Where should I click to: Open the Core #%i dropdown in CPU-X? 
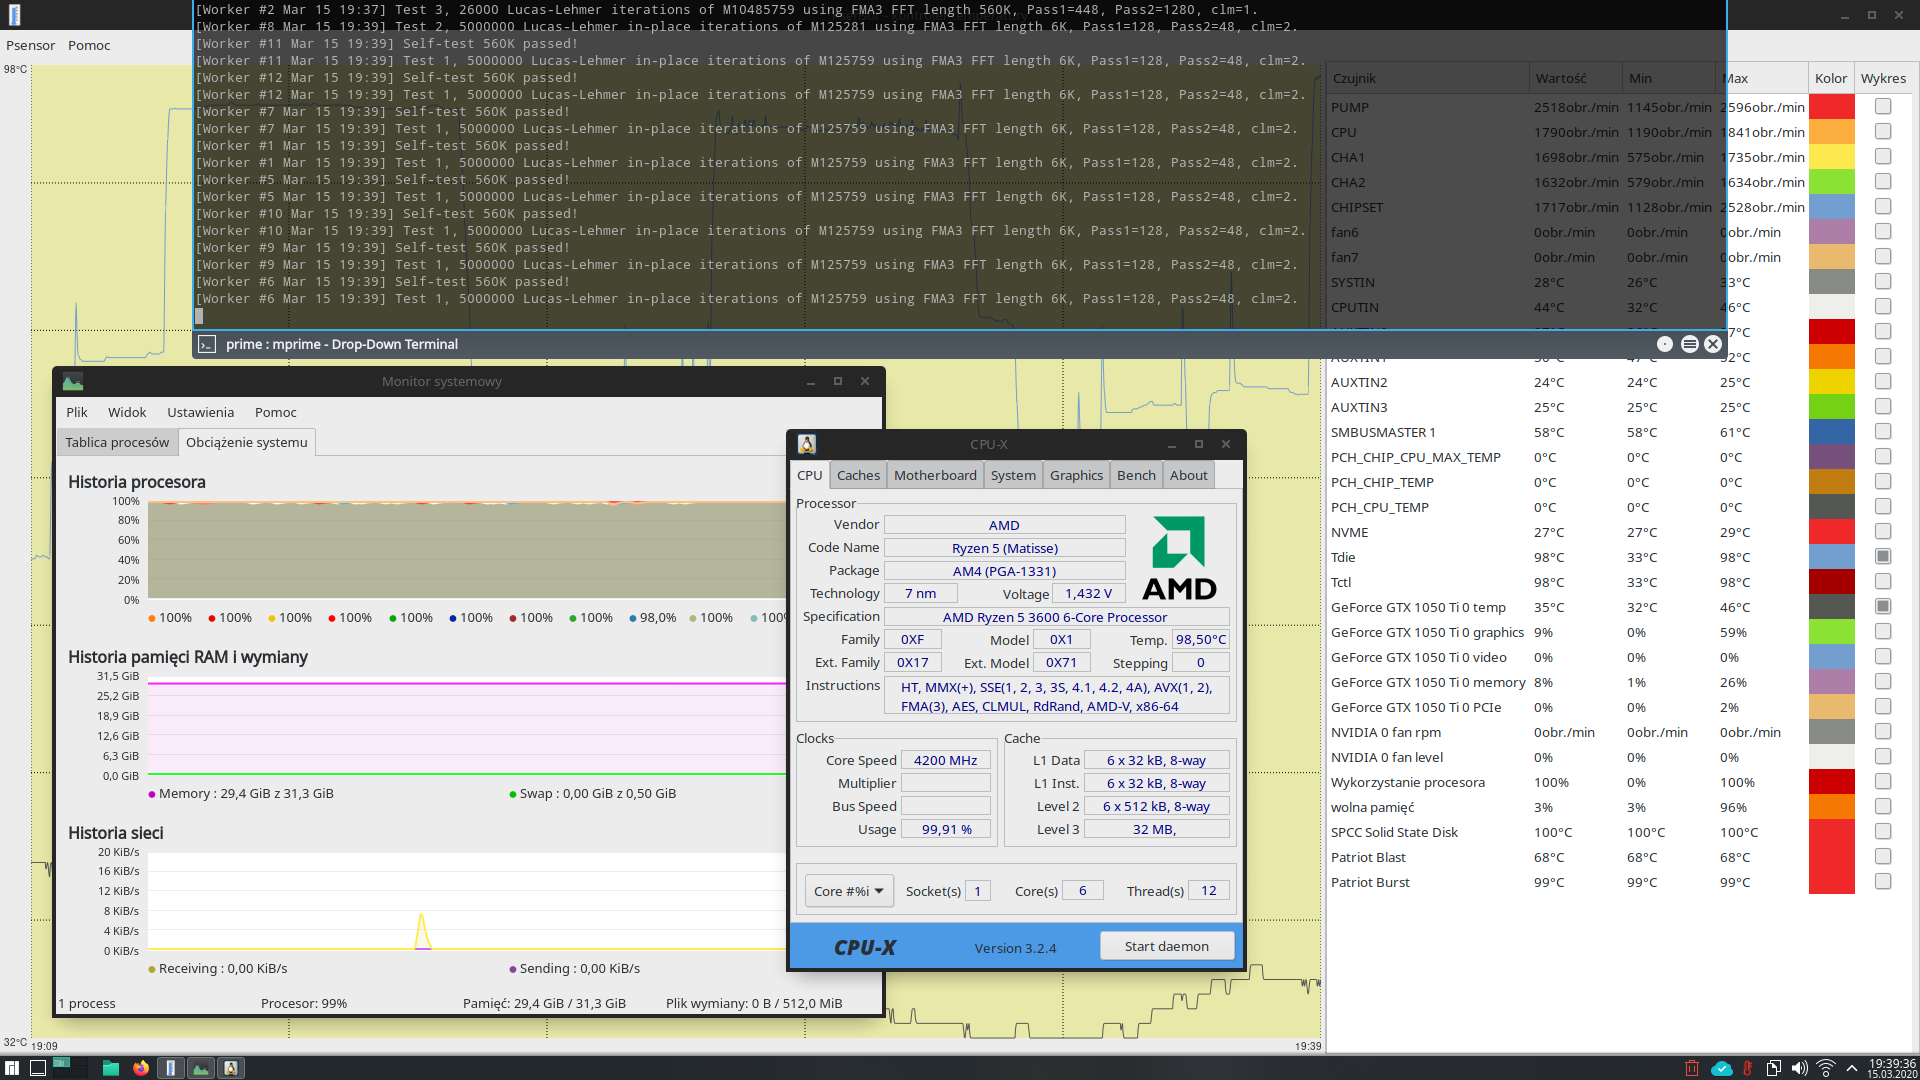849,891
